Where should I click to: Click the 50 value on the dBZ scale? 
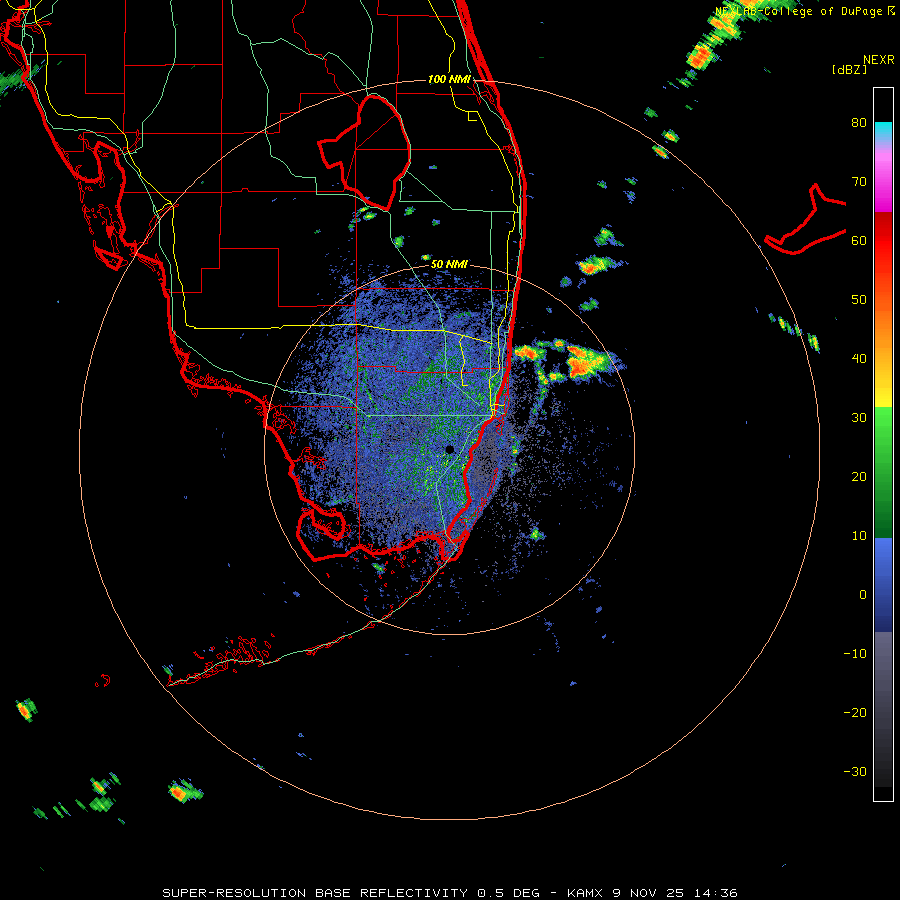point(859,300)
